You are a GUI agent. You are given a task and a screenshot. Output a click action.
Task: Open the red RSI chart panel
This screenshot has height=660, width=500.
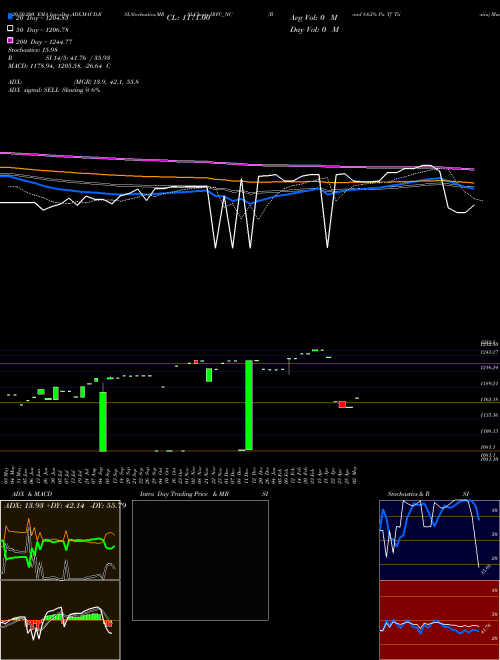[x=439, y=620]
